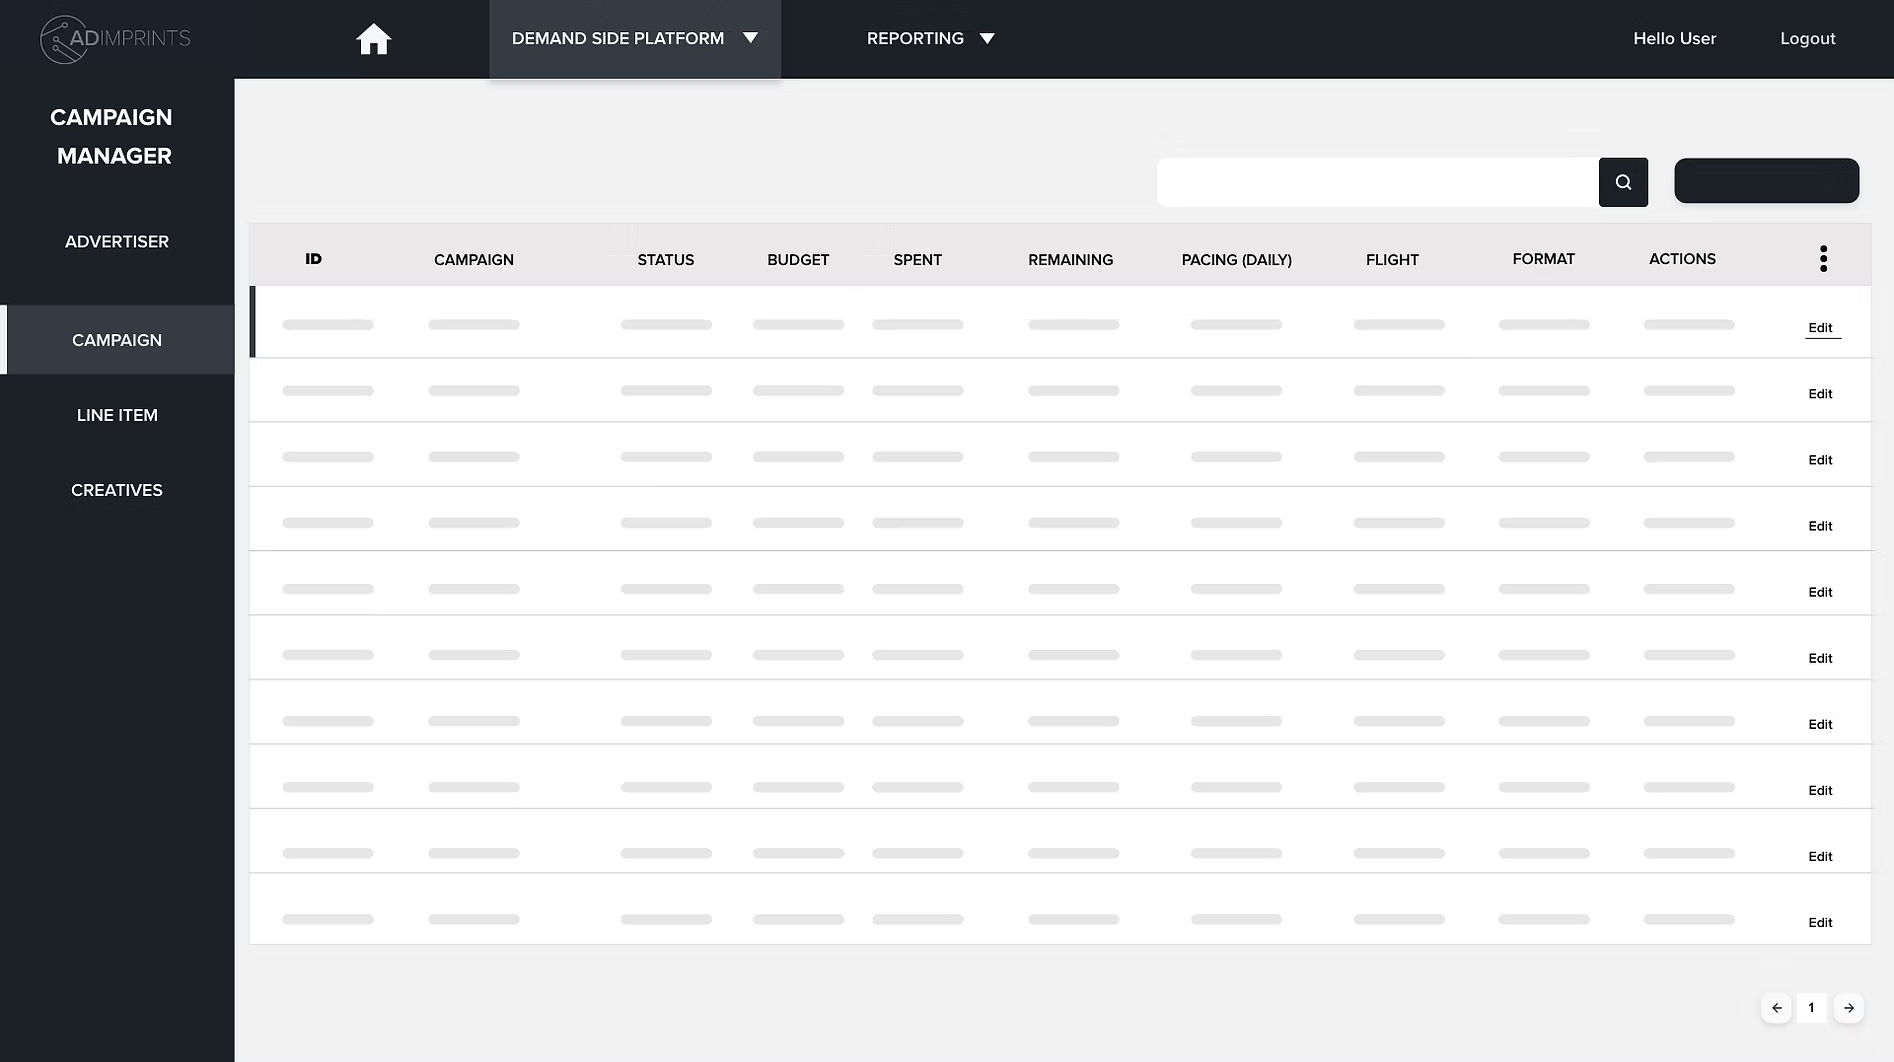Open the three-dot table options menu
The height and width of the screenshot is (1062, 1894).
coord(1823,259)
